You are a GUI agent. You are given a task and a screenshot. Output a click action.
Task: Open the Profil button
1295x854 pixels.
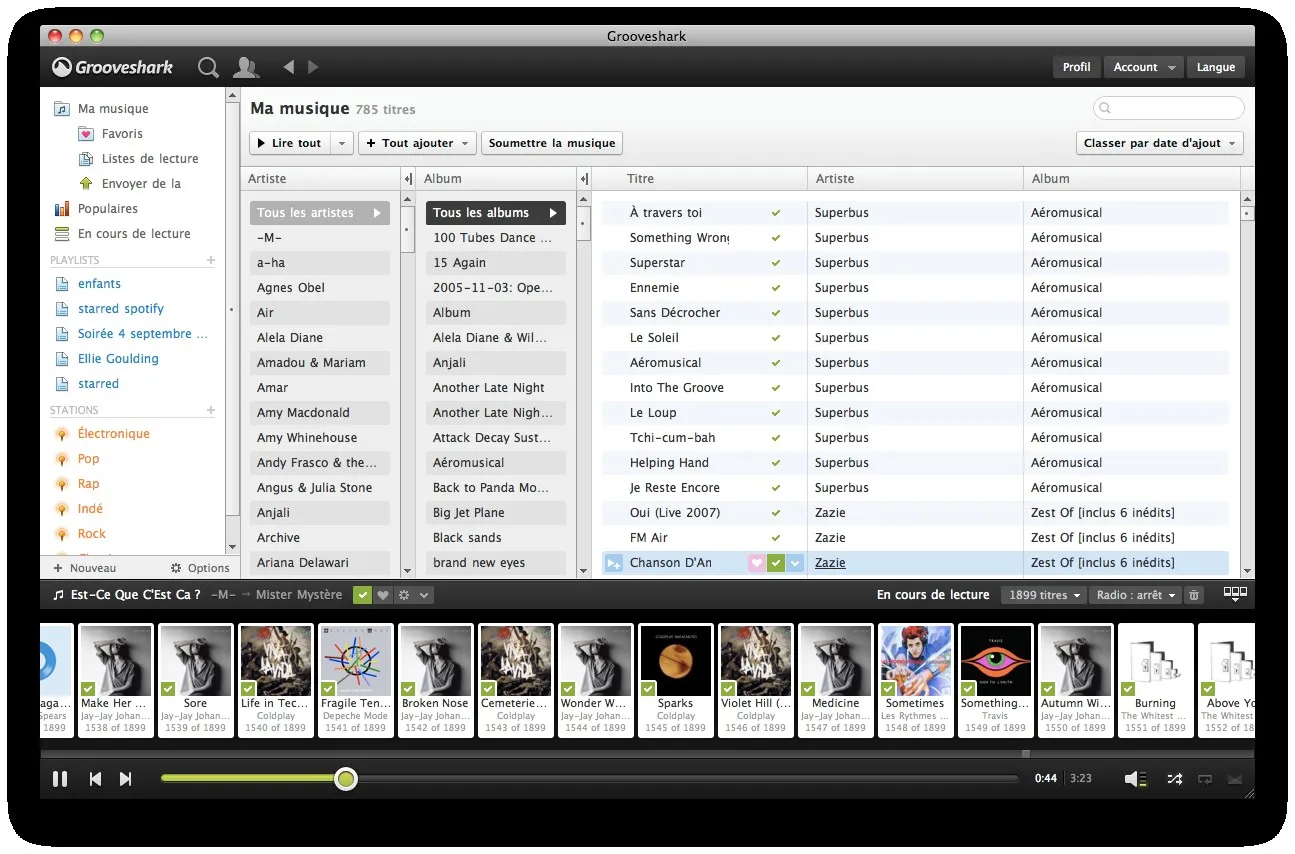[1077, 67]
